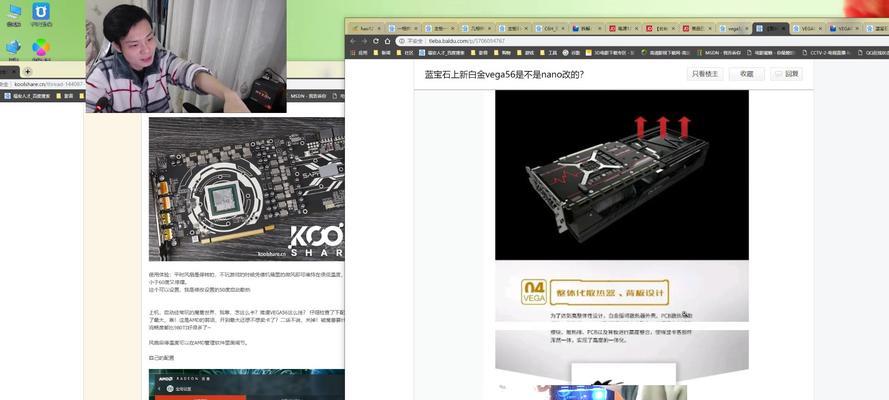Open the 谷歌 bookmark
Viewport: 889px width, 400px height.
[572, 53]
